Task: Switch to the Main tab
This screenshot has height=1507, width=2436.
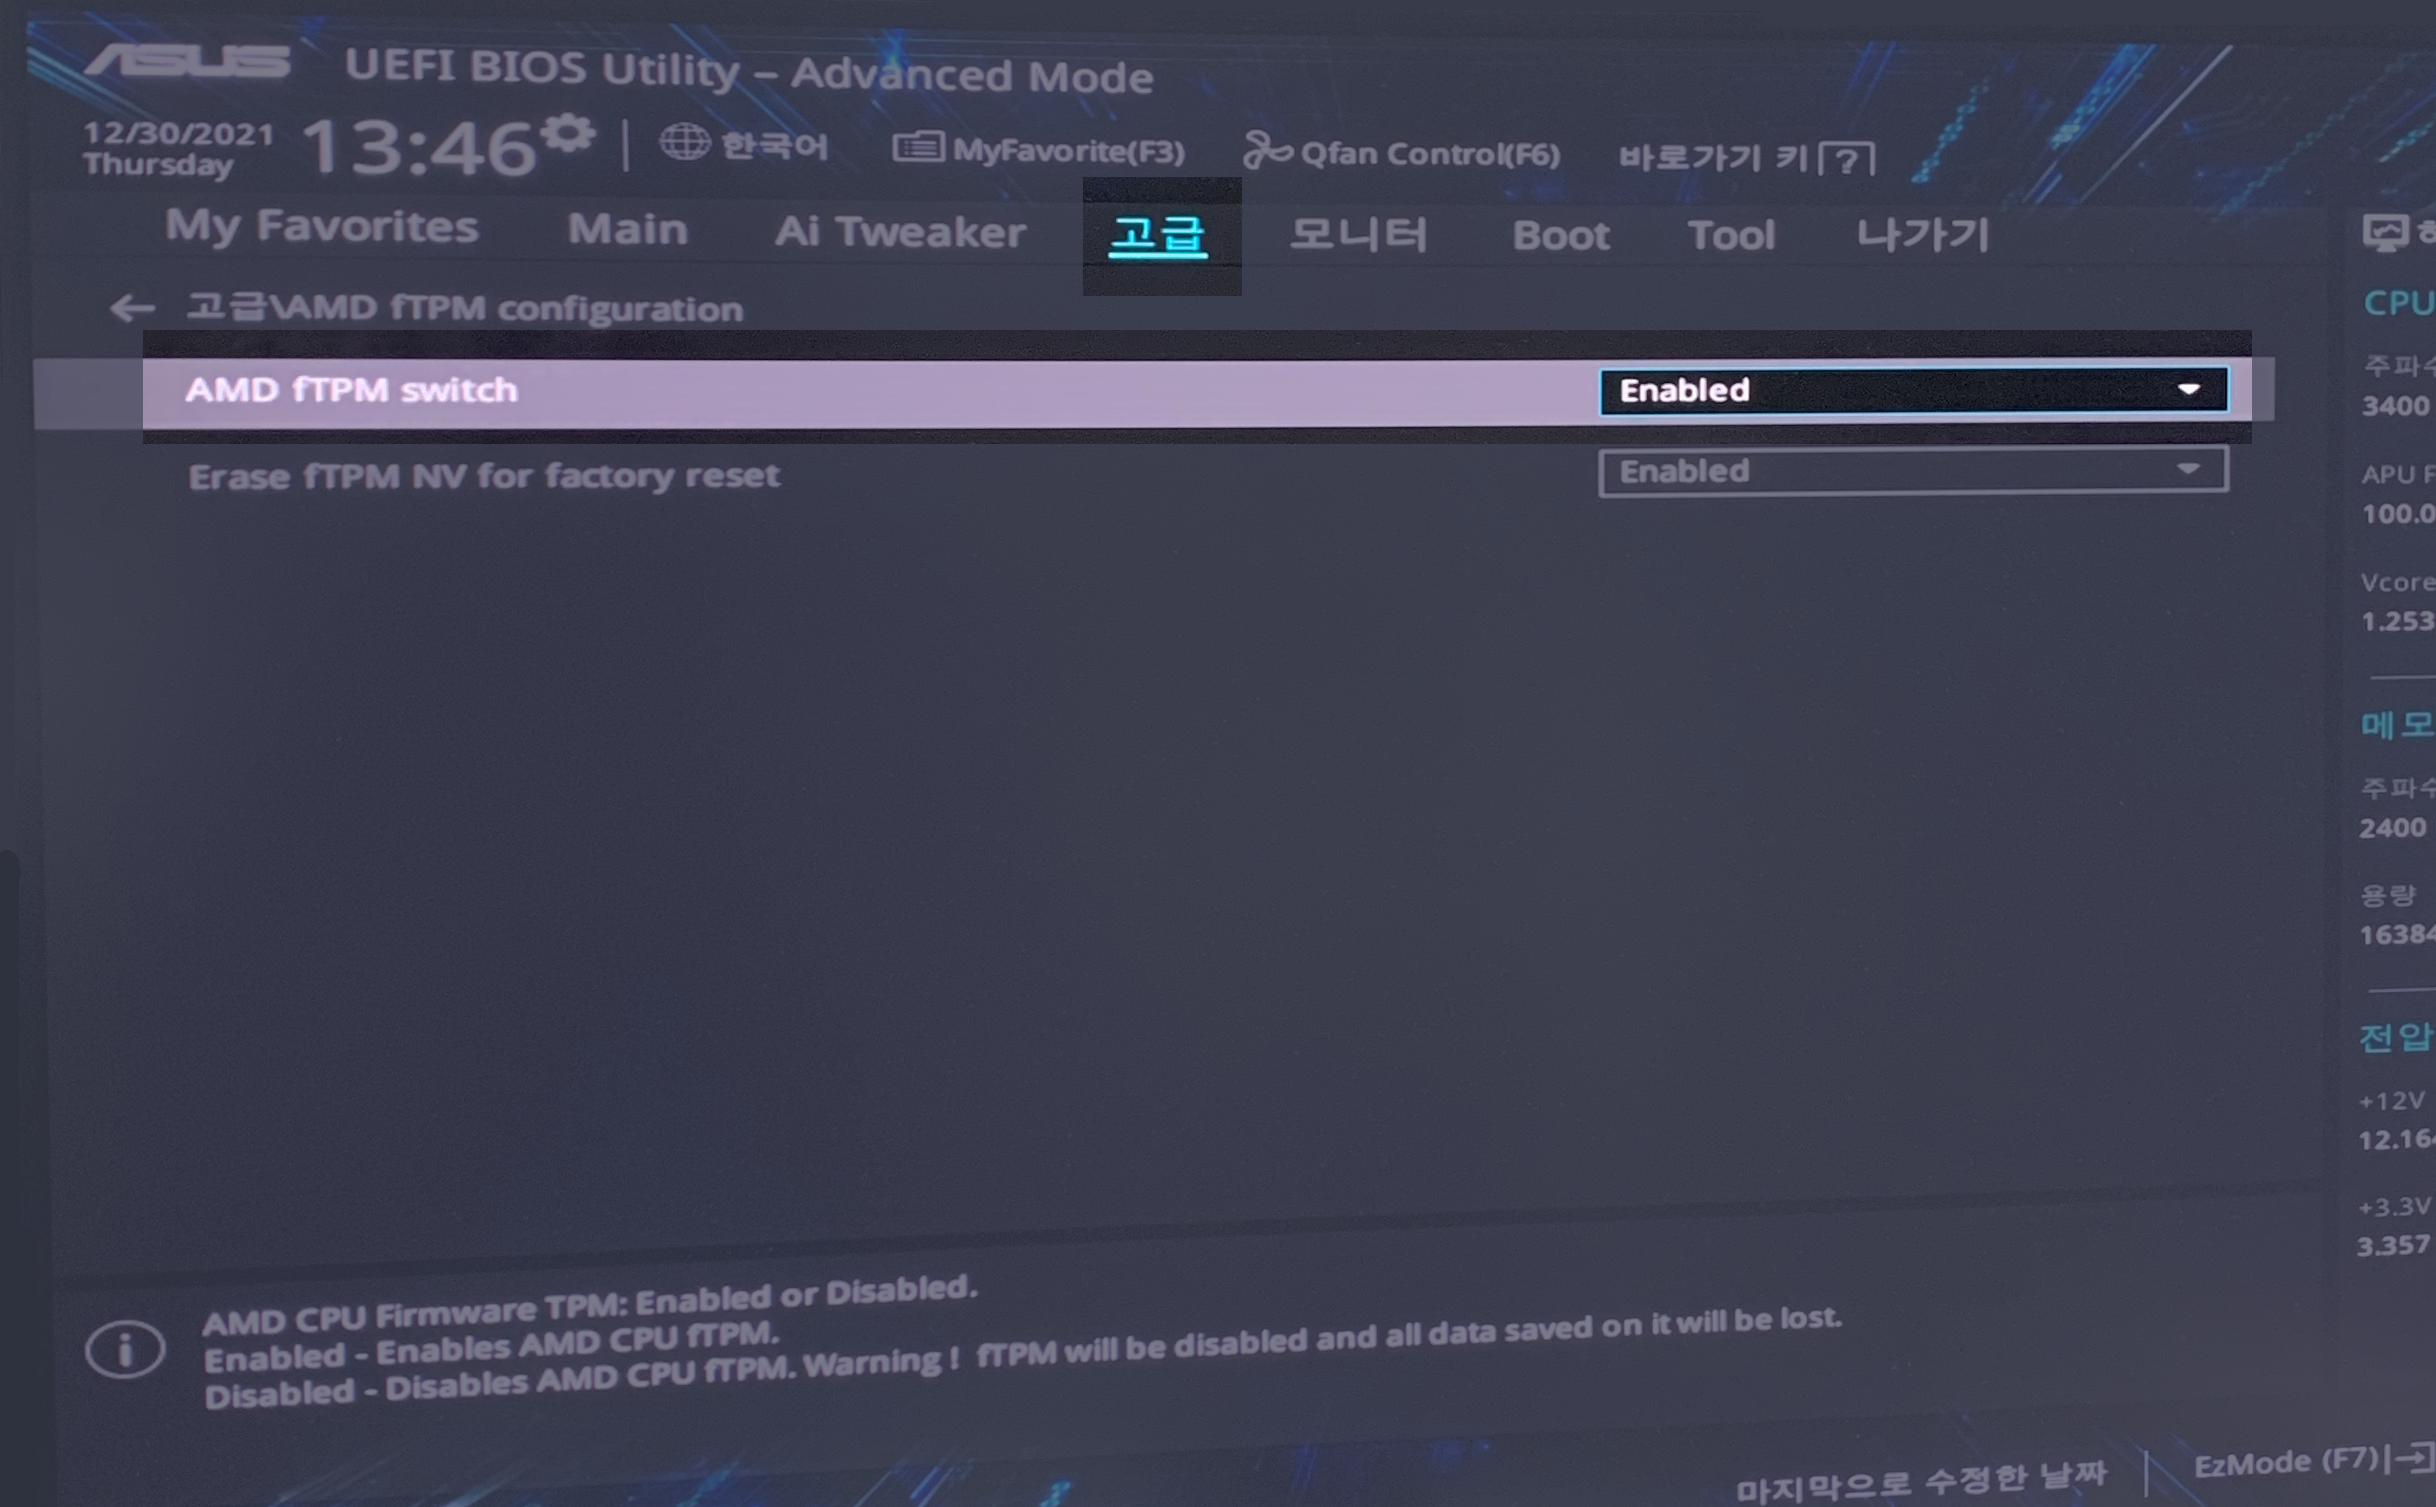Action: [628, 230]
